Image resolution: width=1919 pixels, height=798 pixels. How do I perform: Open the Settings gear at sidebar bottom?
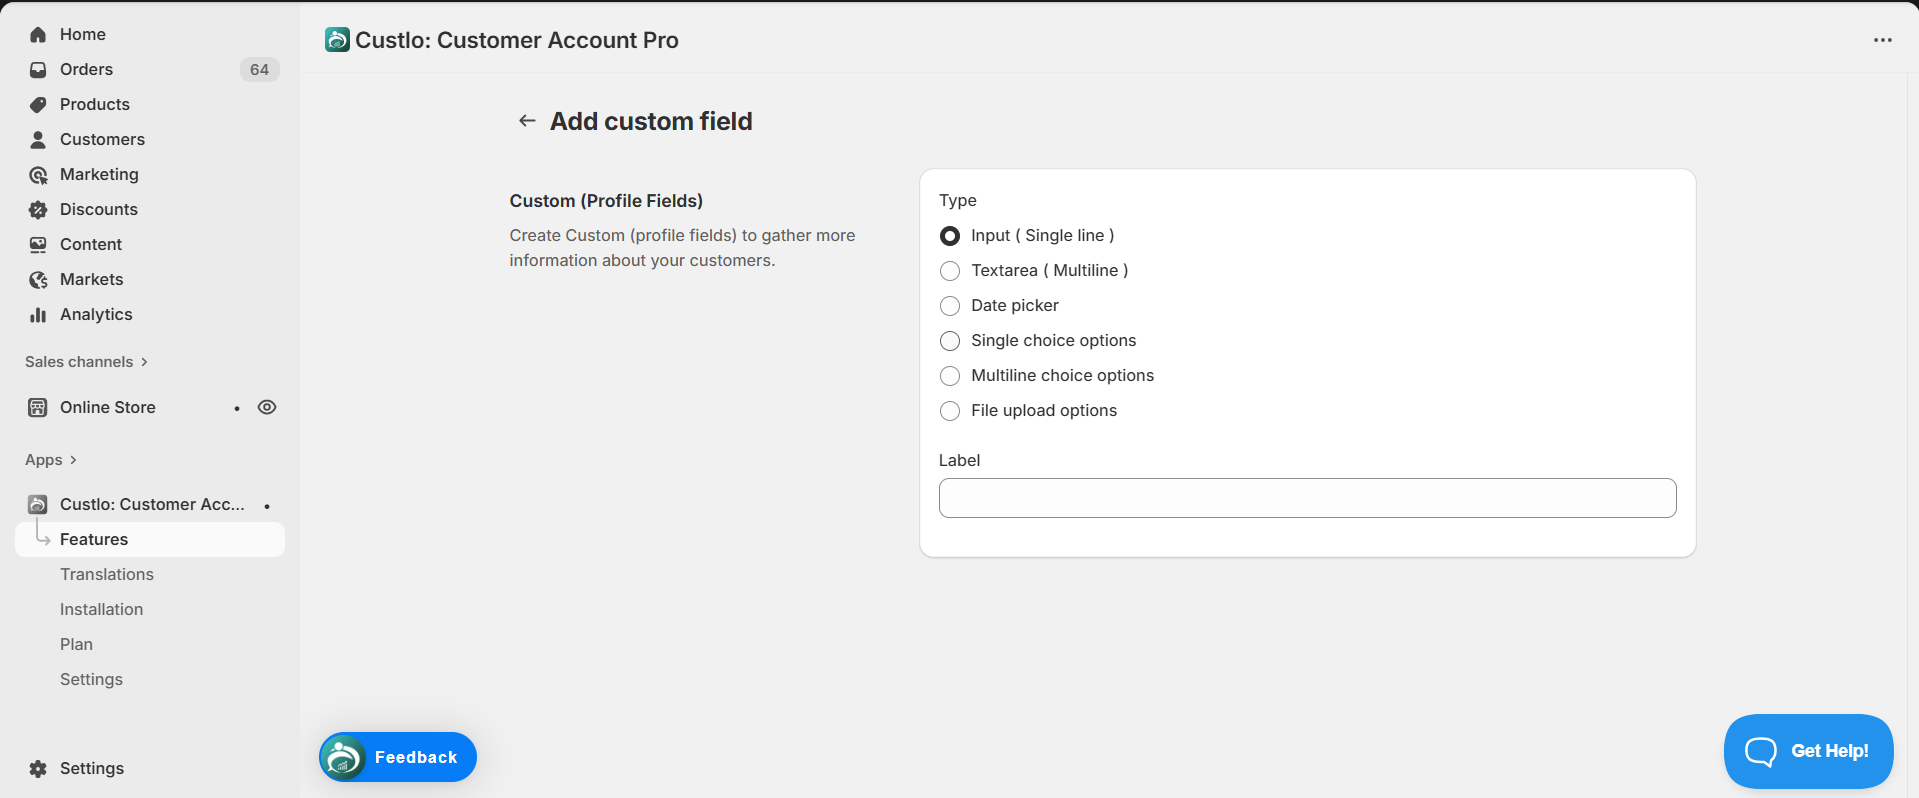[38, 769]
